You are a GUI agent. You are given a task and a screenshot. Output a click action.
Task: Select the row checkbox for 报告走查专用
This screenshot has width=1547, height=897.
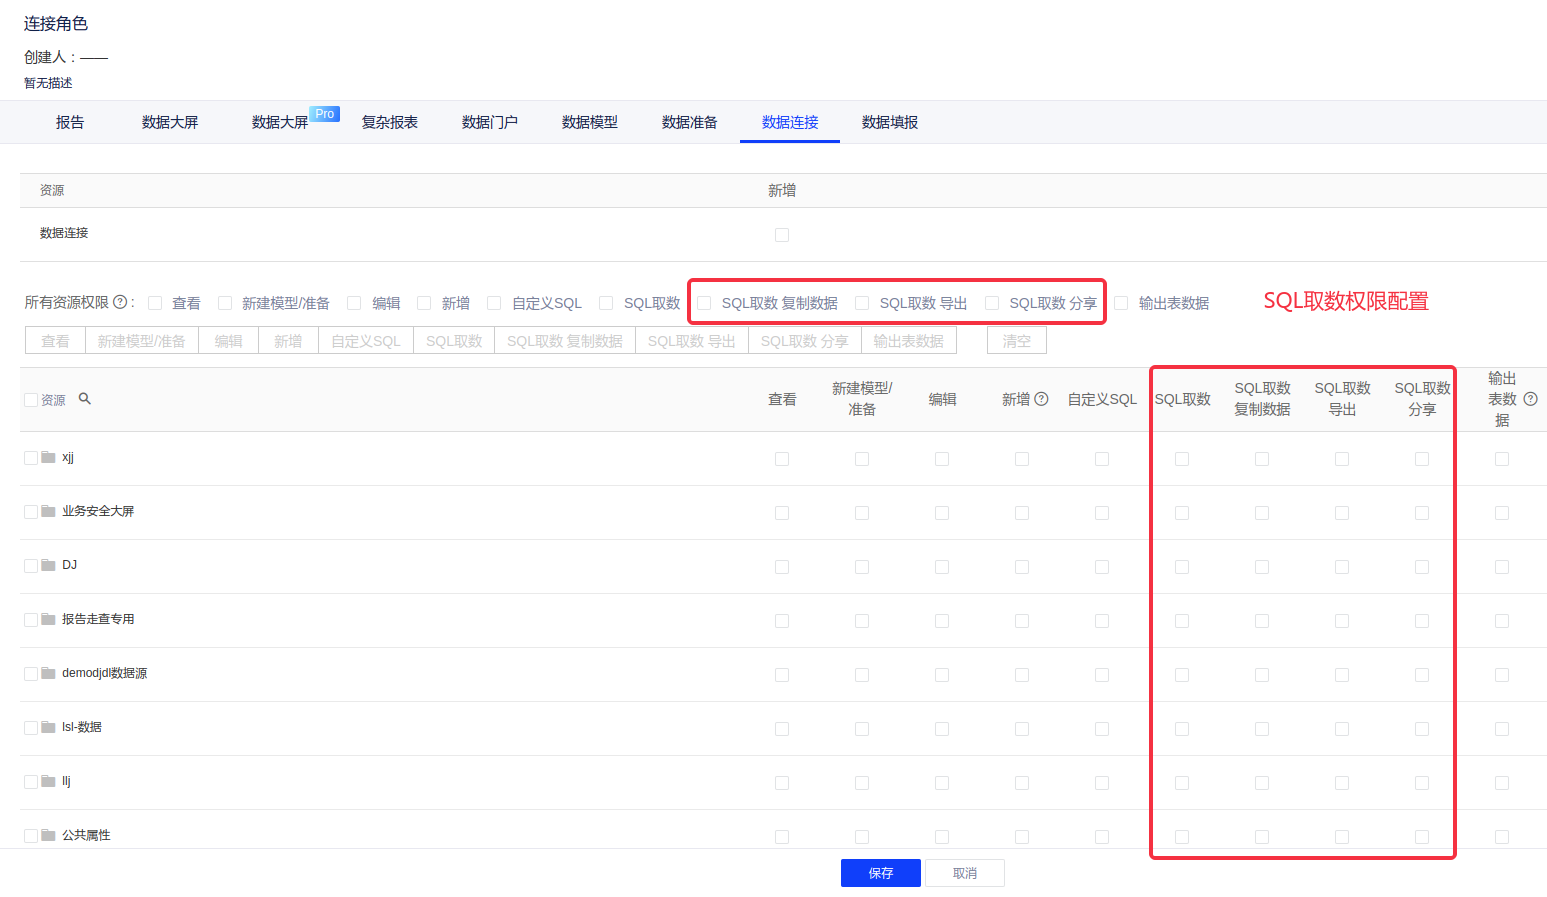click(x=31, y=620)
